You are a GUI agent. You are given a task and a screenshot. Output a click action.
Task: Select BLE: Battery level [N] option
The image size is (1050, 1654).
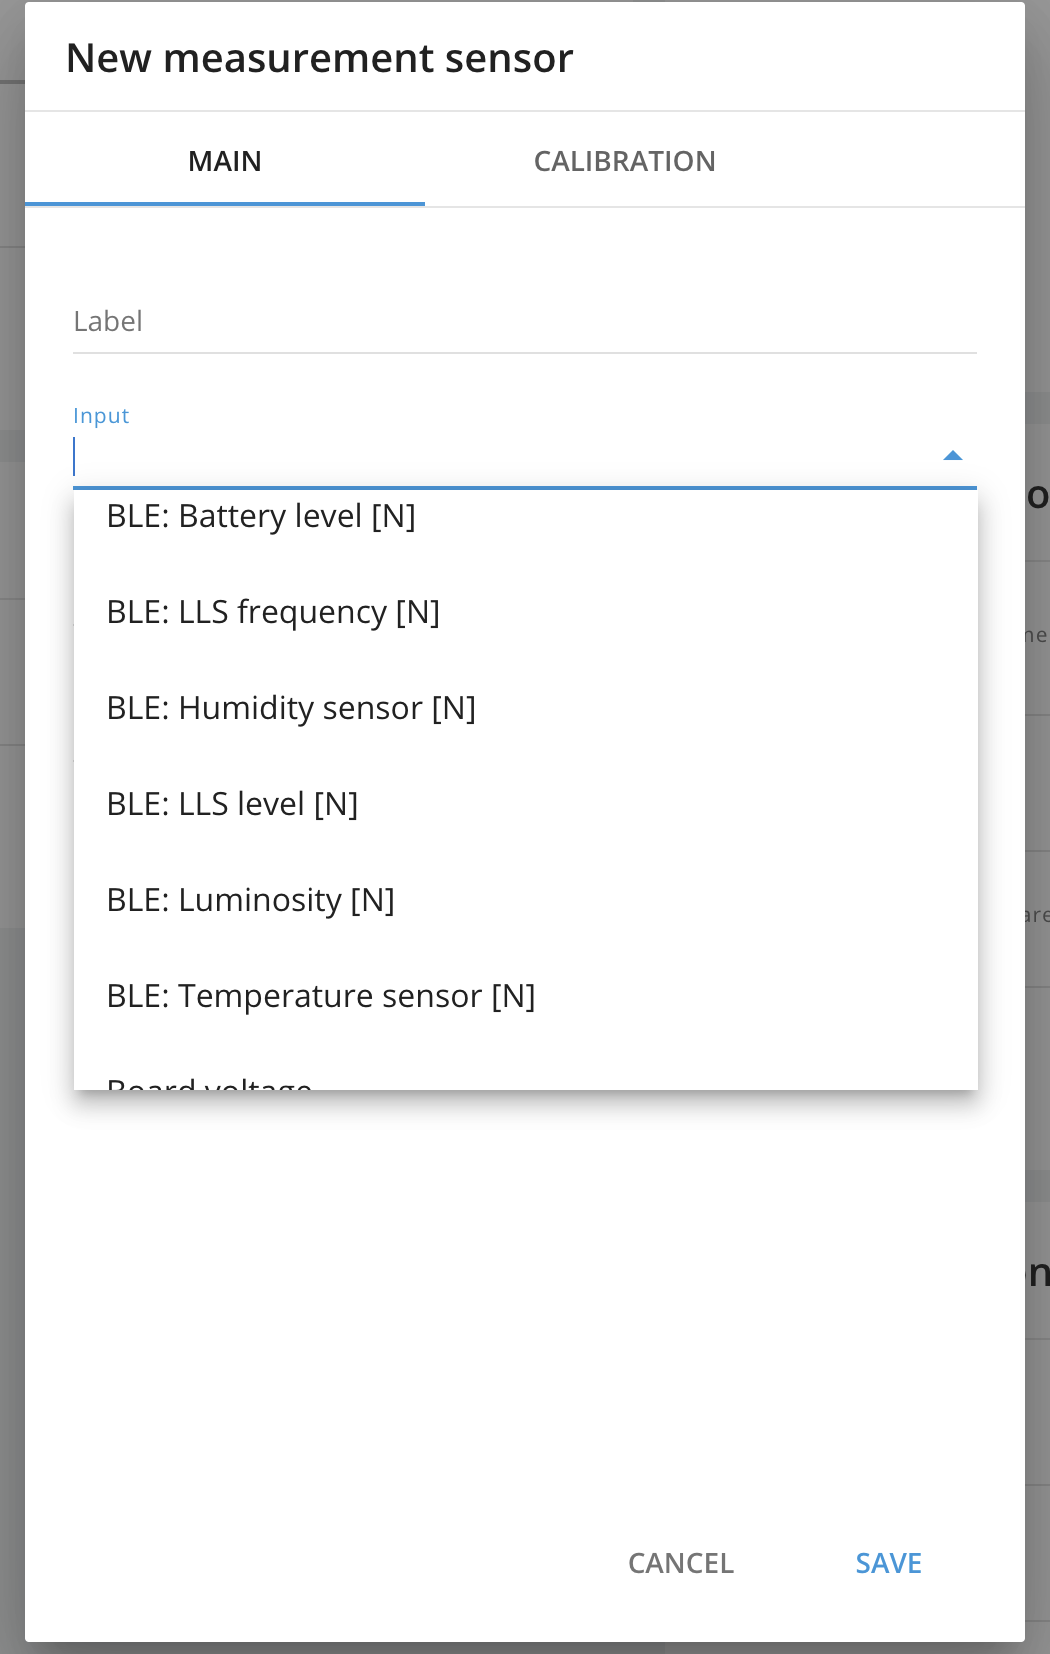tap(525, 518)
